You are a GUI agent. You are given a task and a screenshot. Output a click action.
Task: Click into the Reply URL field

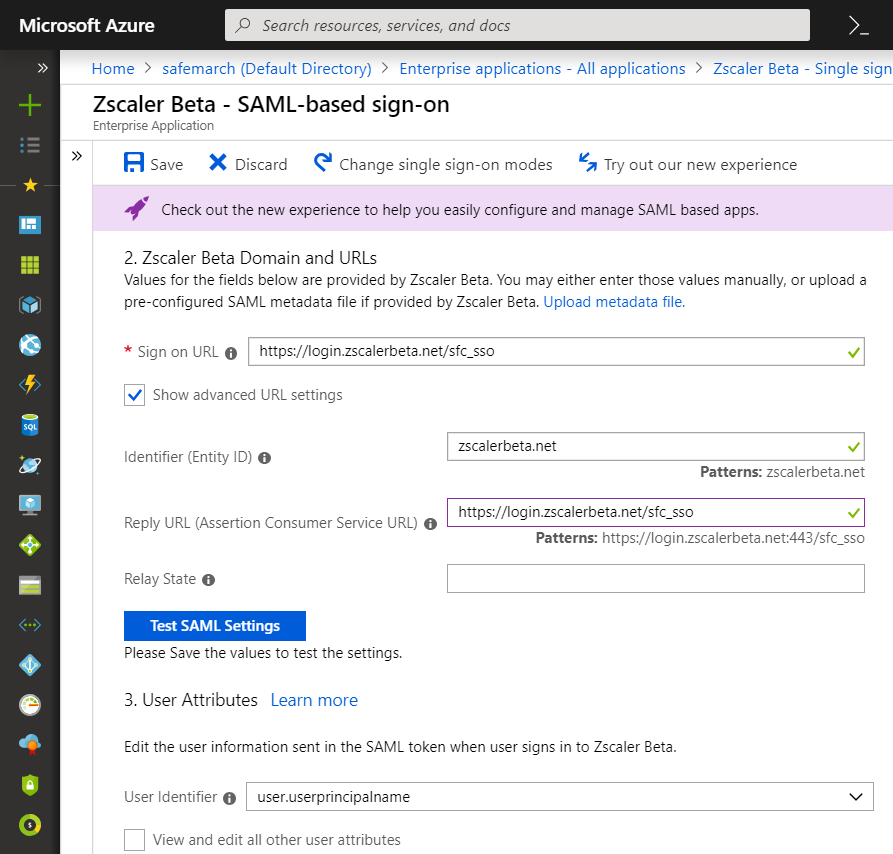(656, 512)
